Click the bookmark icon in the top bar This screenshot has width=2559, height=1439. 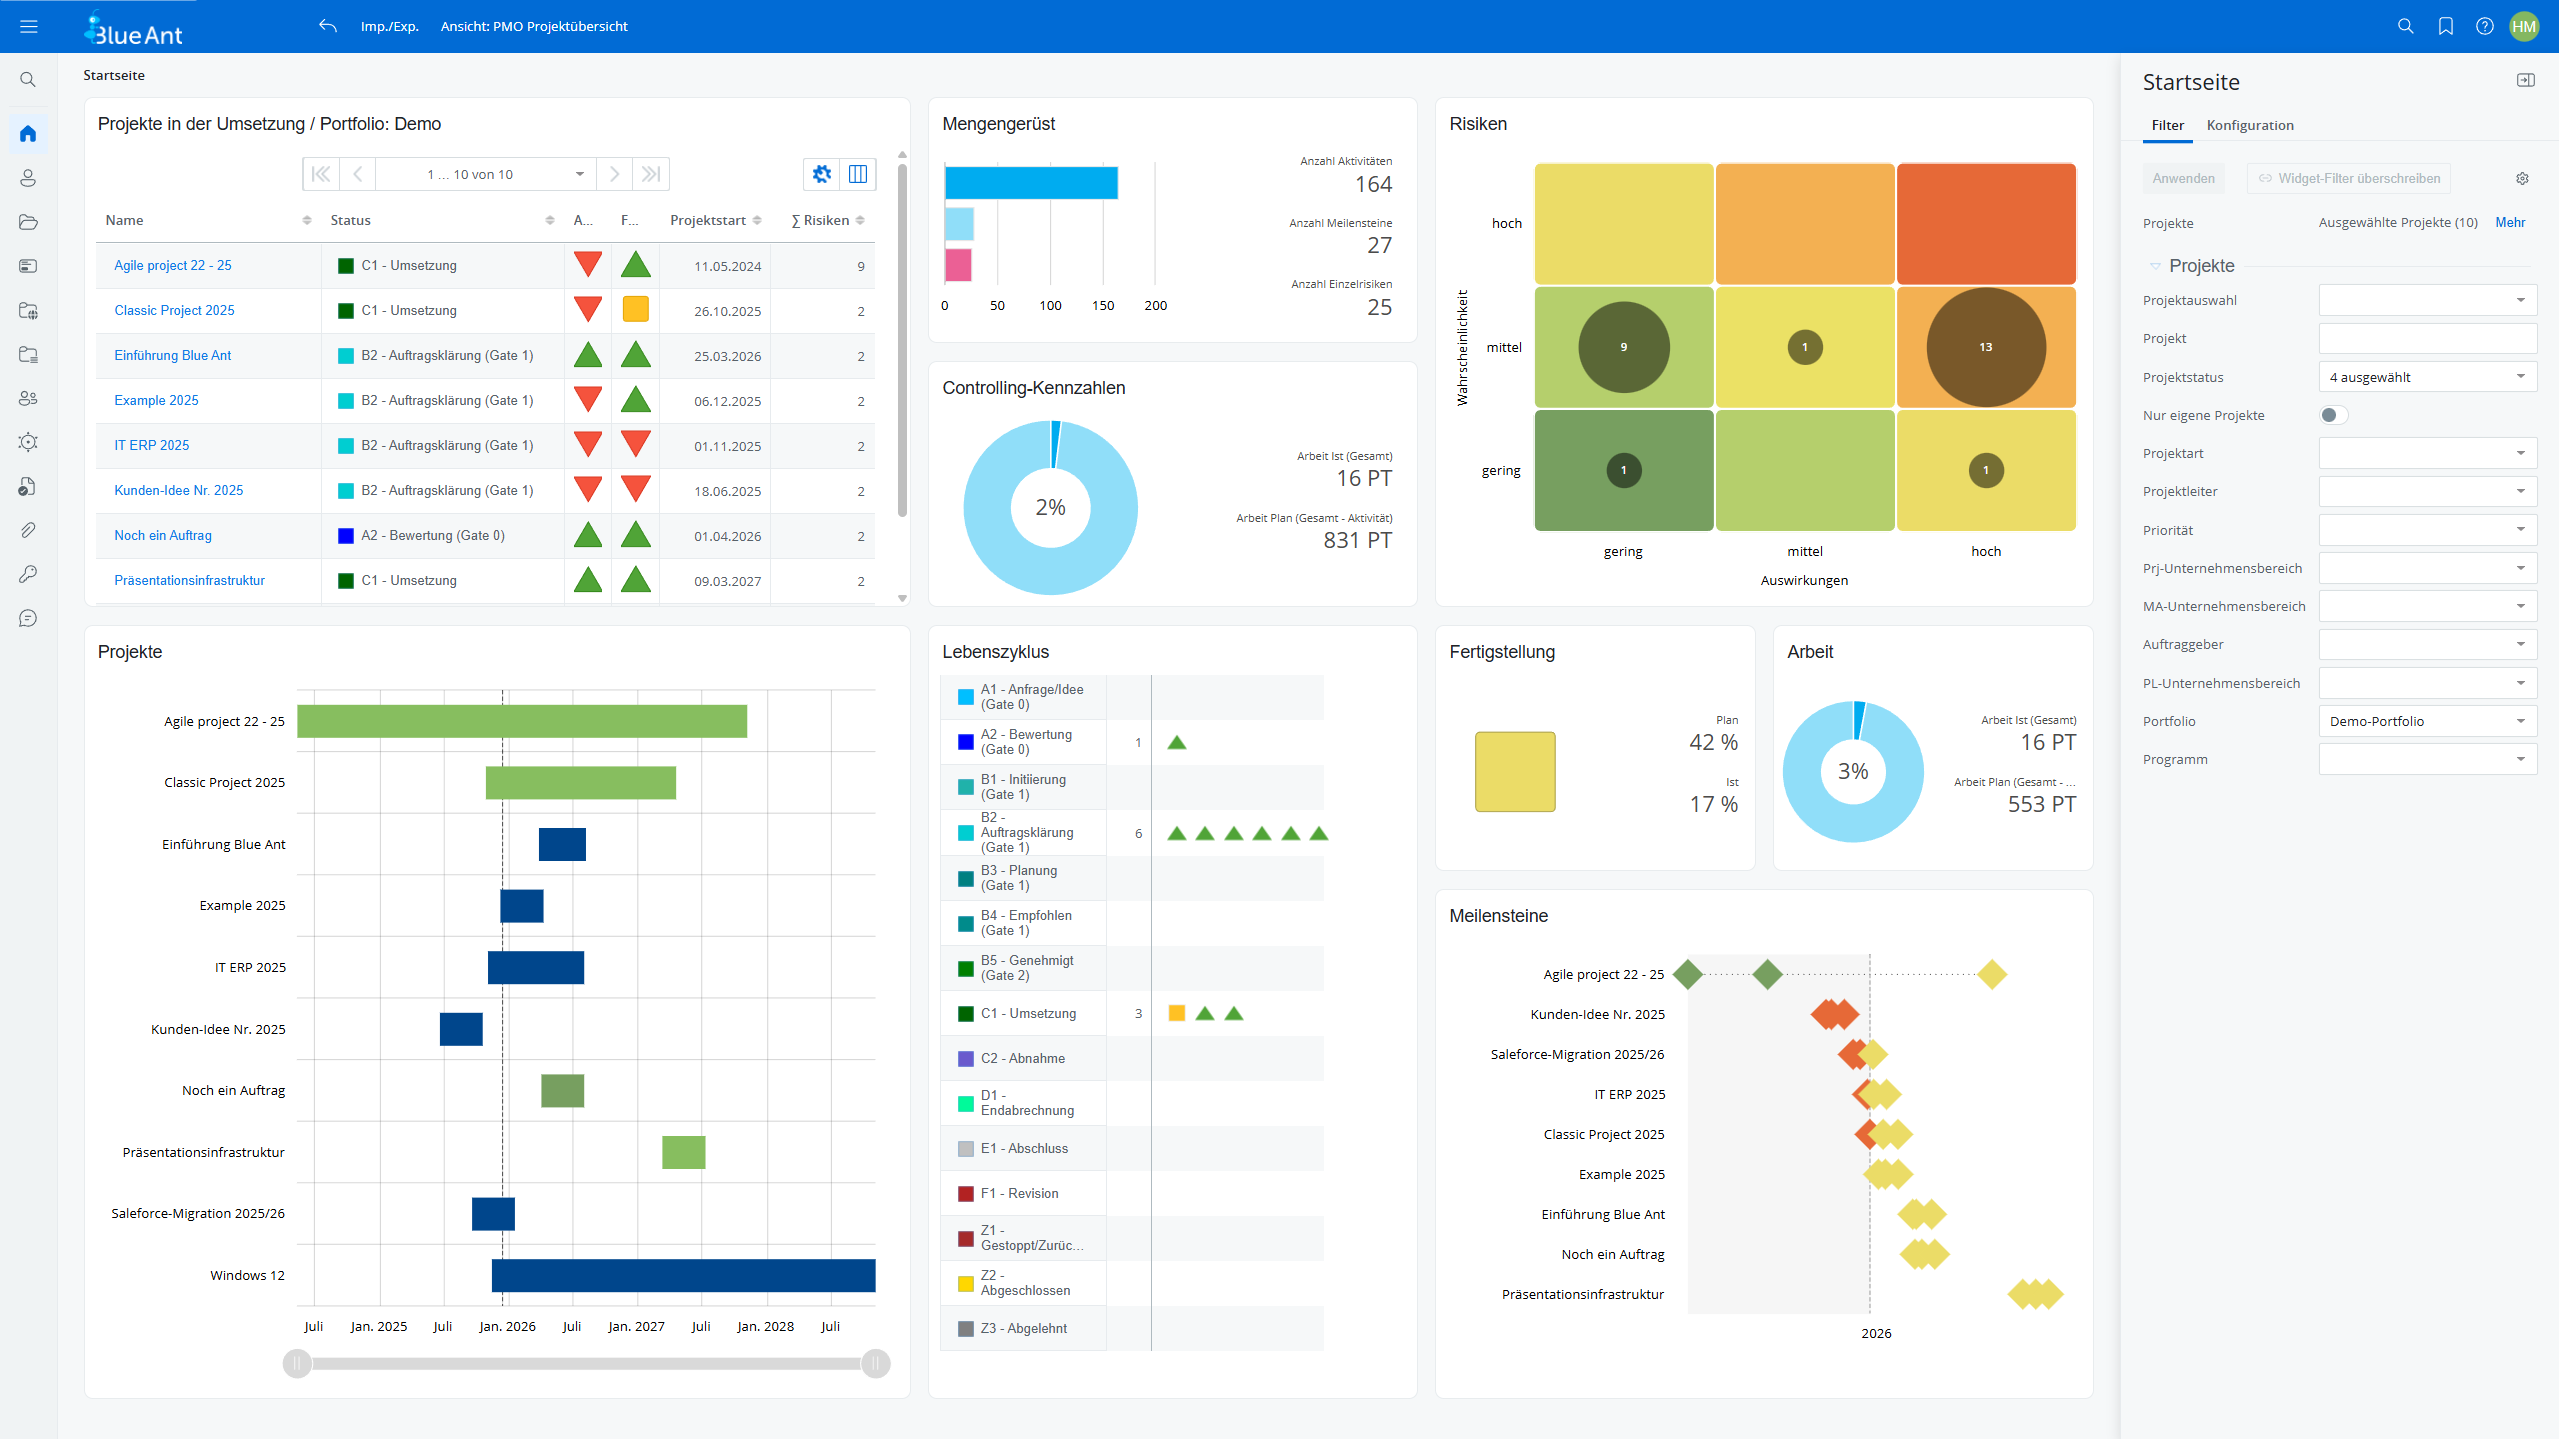point(2446,26)
